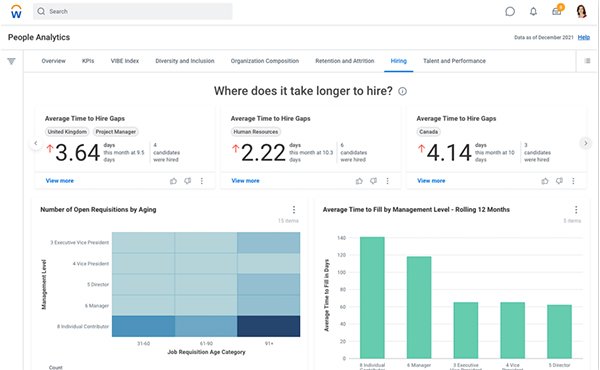Click the darkest heatmap cell for Individual Contributor 91+

[x=269, y=326]
